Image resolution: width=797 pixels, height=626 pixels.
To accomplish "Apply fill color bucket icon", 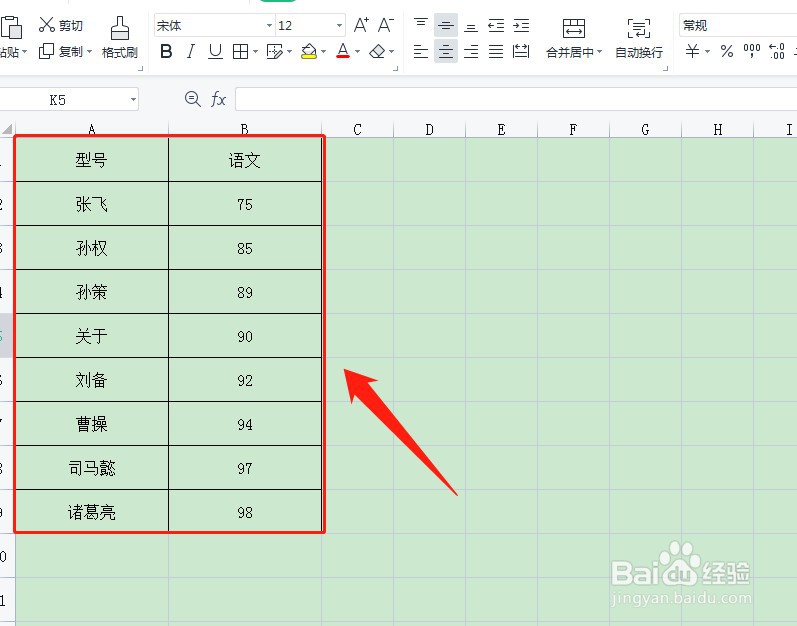I will (309, 51).
